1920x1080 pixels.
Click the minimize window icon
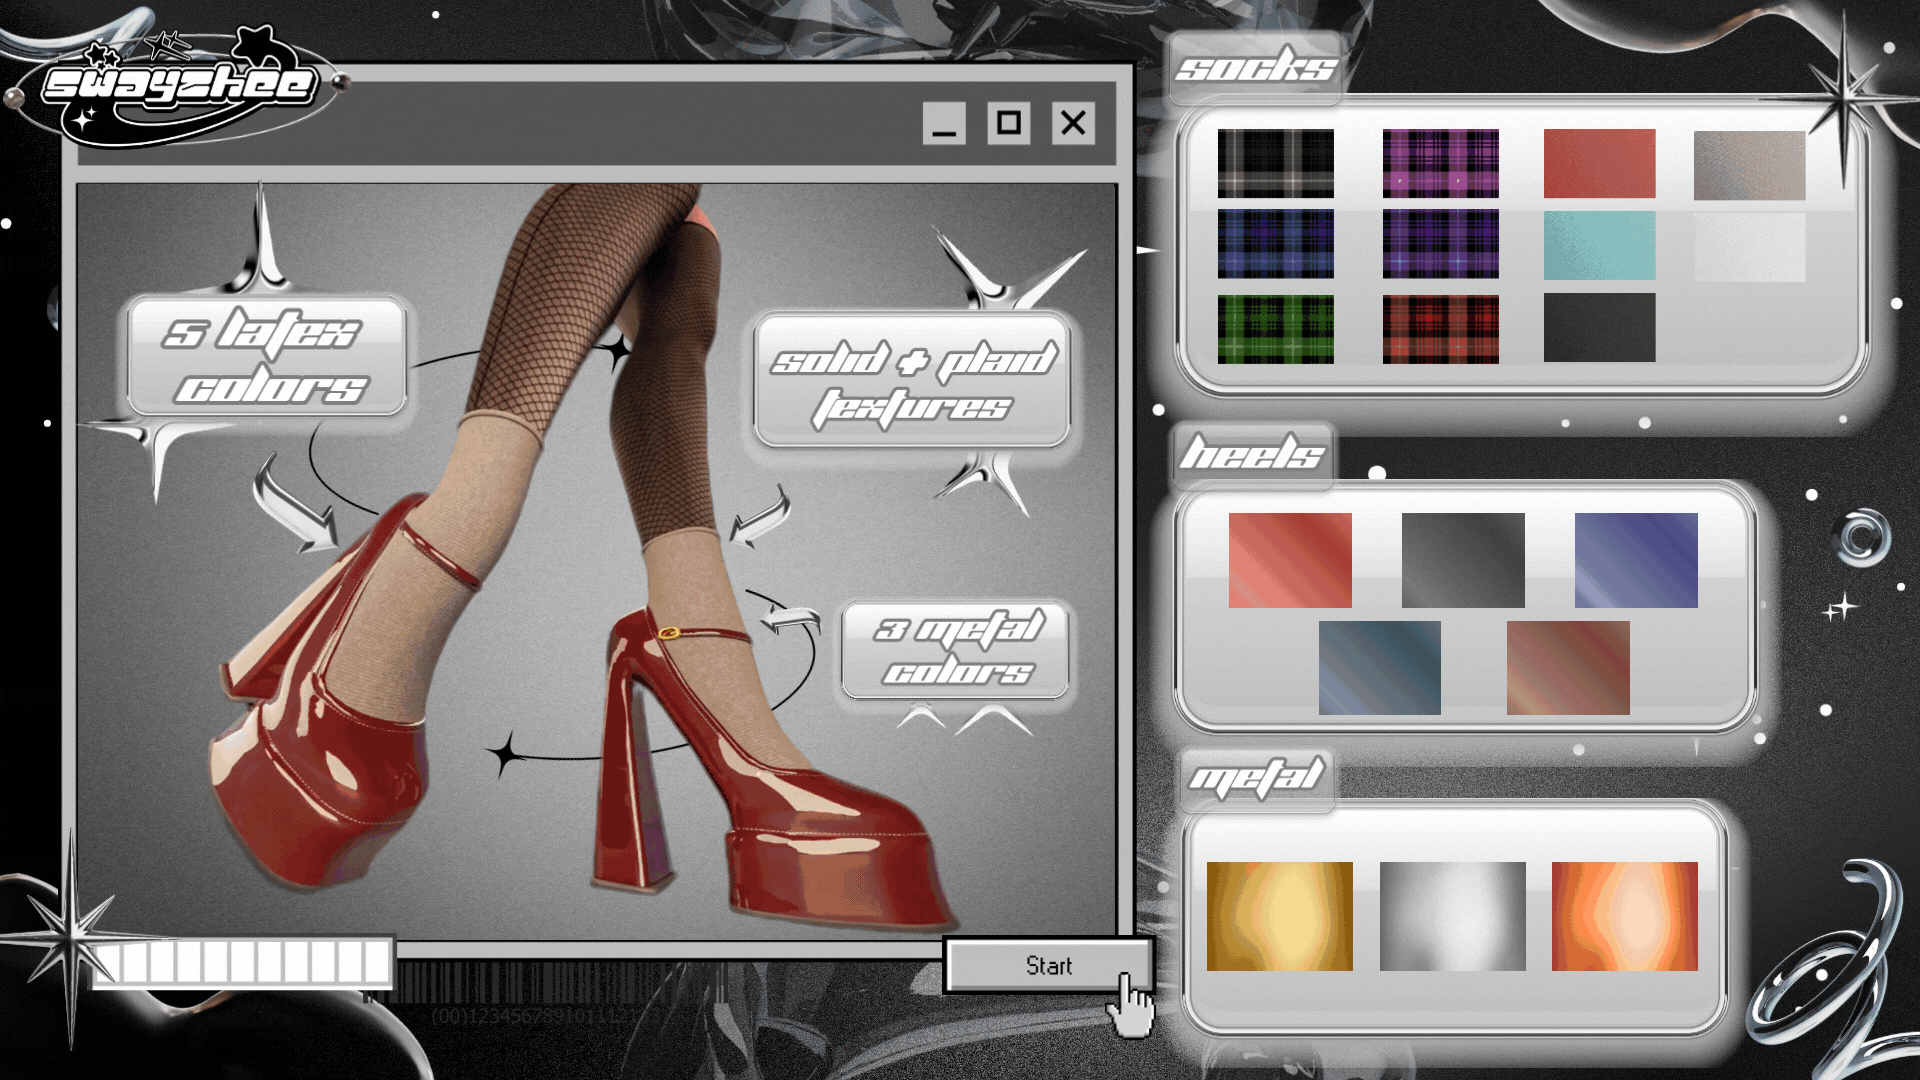point(944,123)
